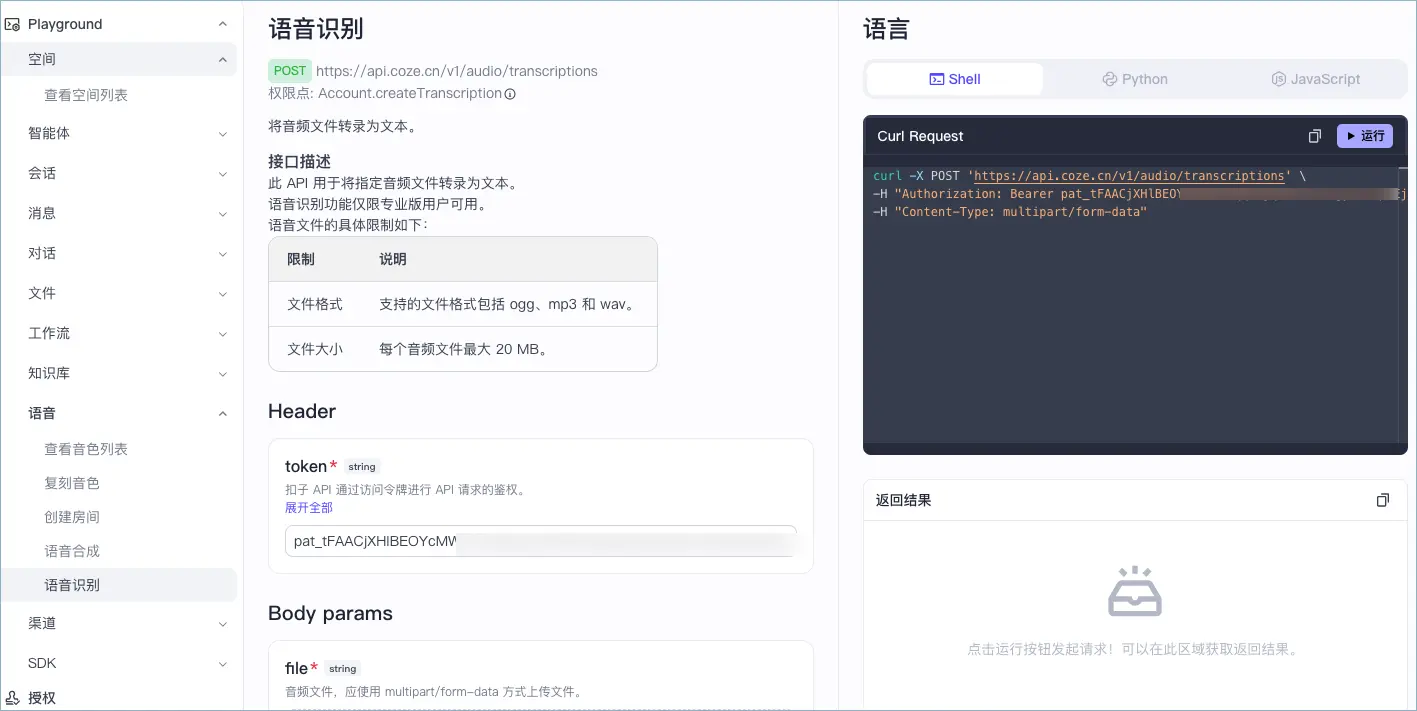Open 复刻音色 in the sidebar
The image size is (1417, 711).
tap(72, 483)
